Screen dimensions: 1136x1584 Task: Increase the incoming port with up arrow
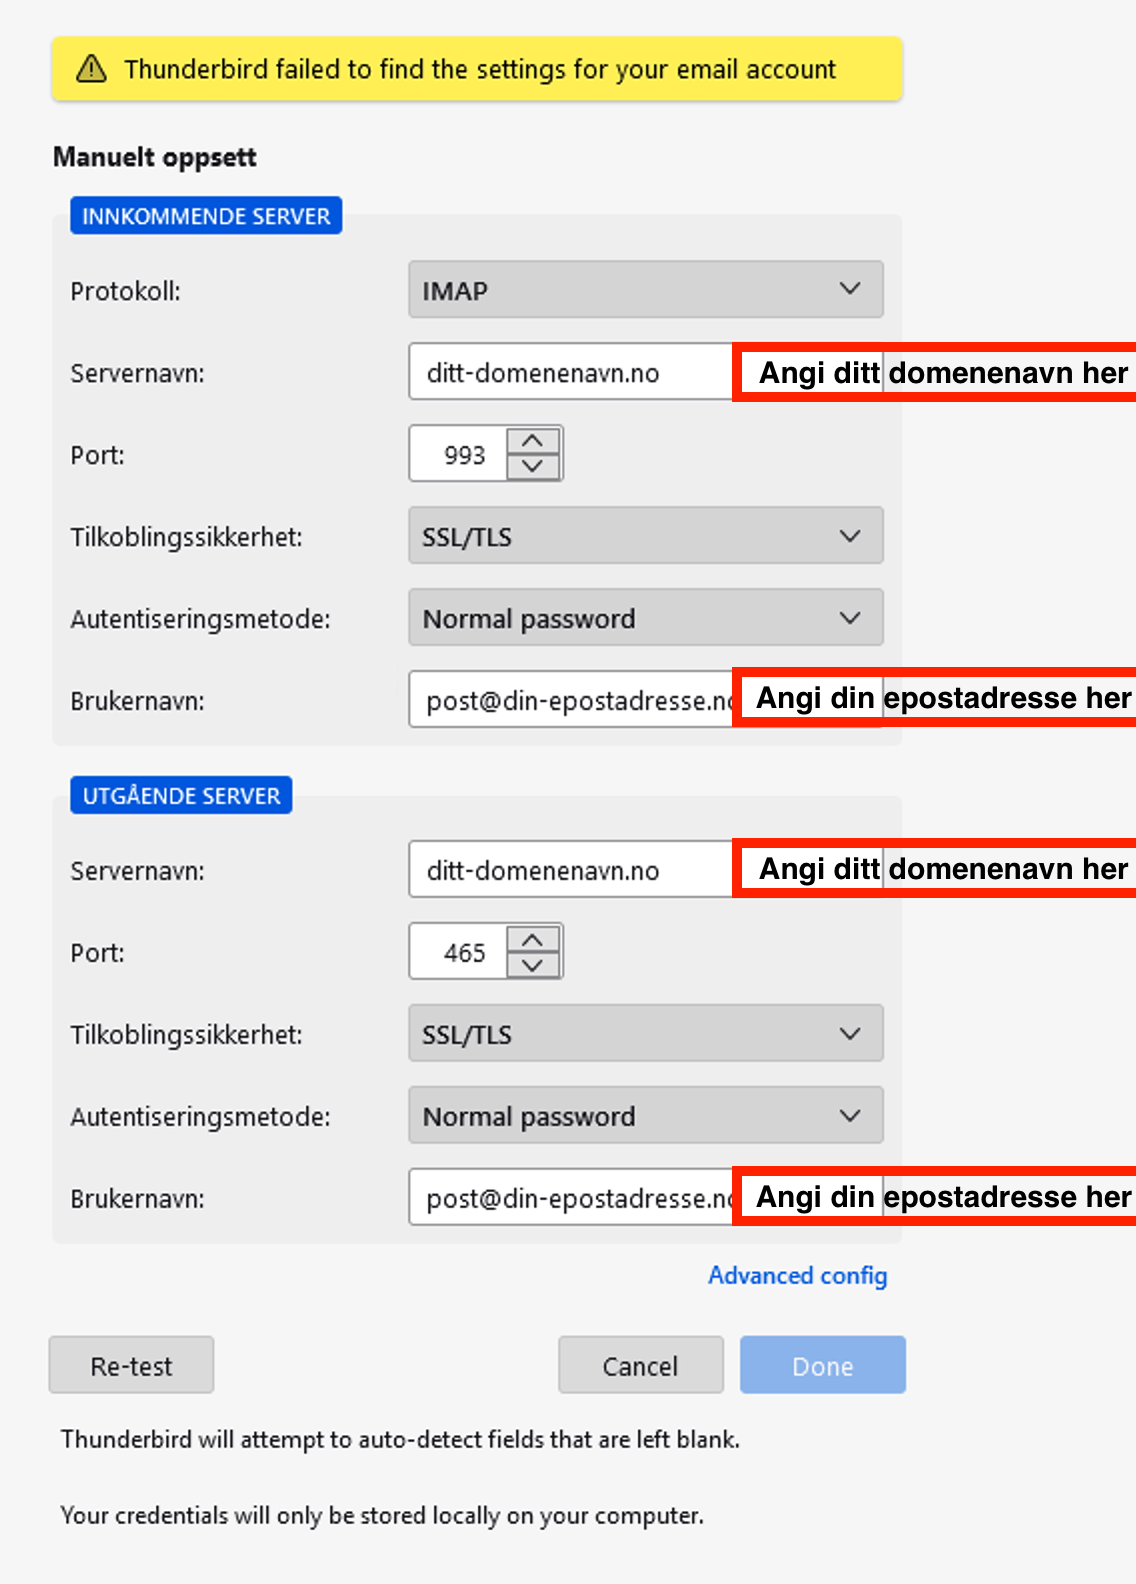(x=533, y=441)
